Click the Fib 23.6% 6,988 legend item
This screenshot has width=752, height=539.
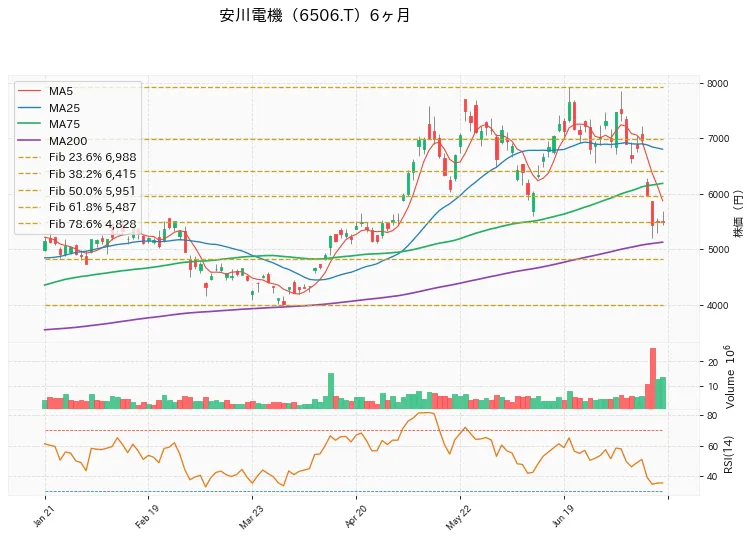click(x=77, y=157)
